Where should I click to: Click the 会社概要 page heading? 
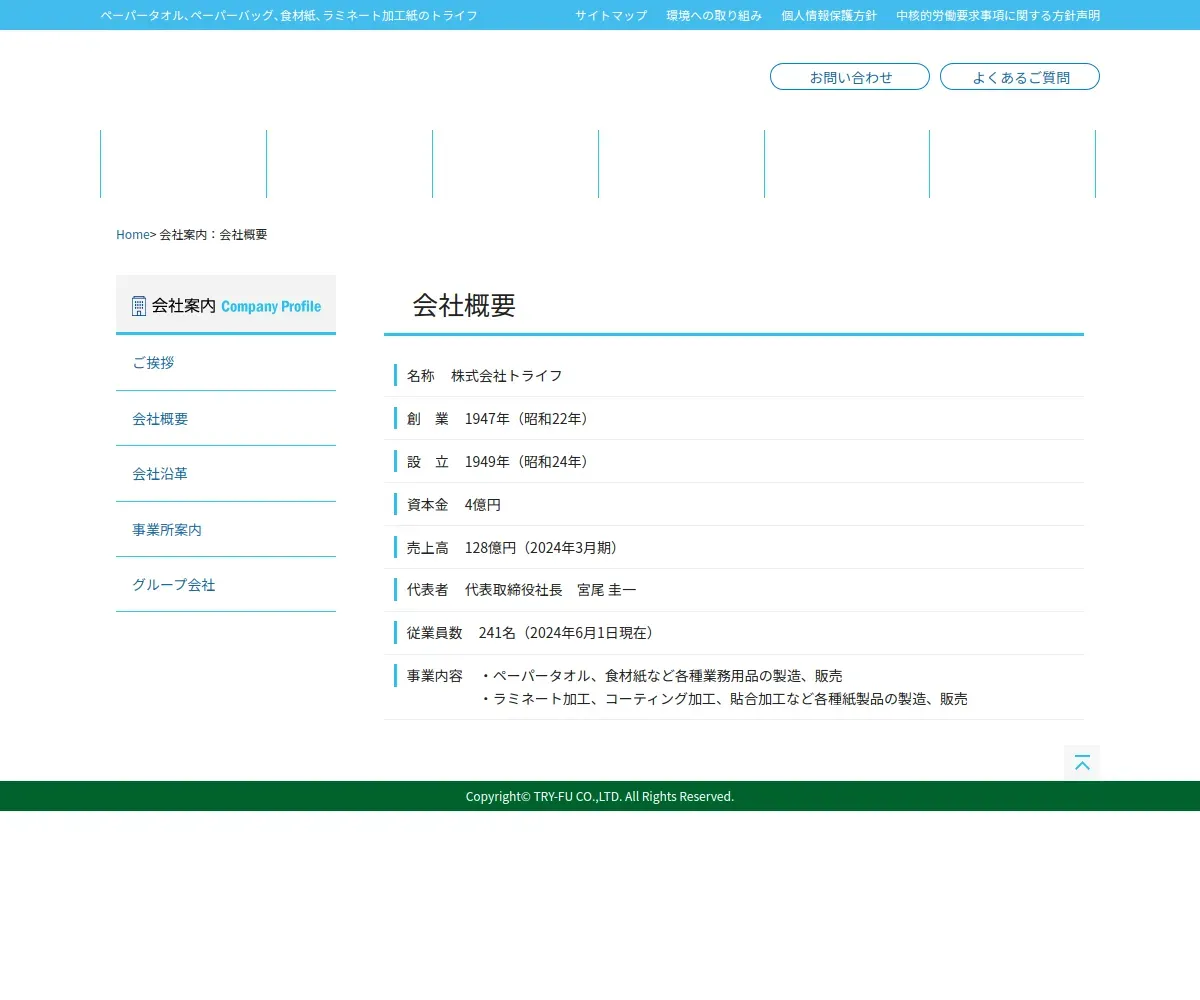[464, 305]
